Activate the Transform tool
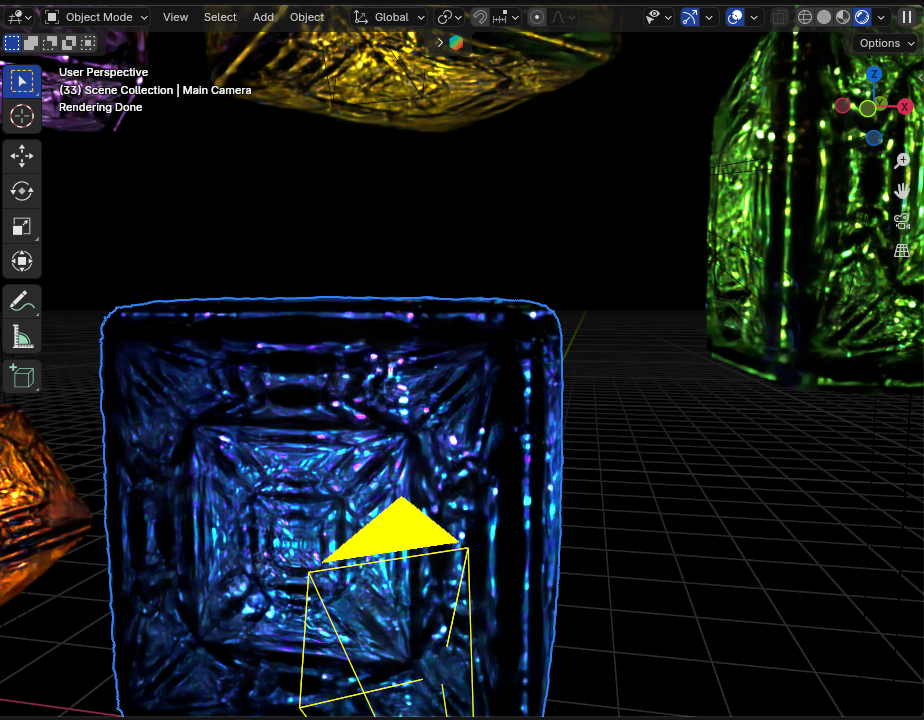The width and height of the screenshot is (924, 720). (22, 261)
